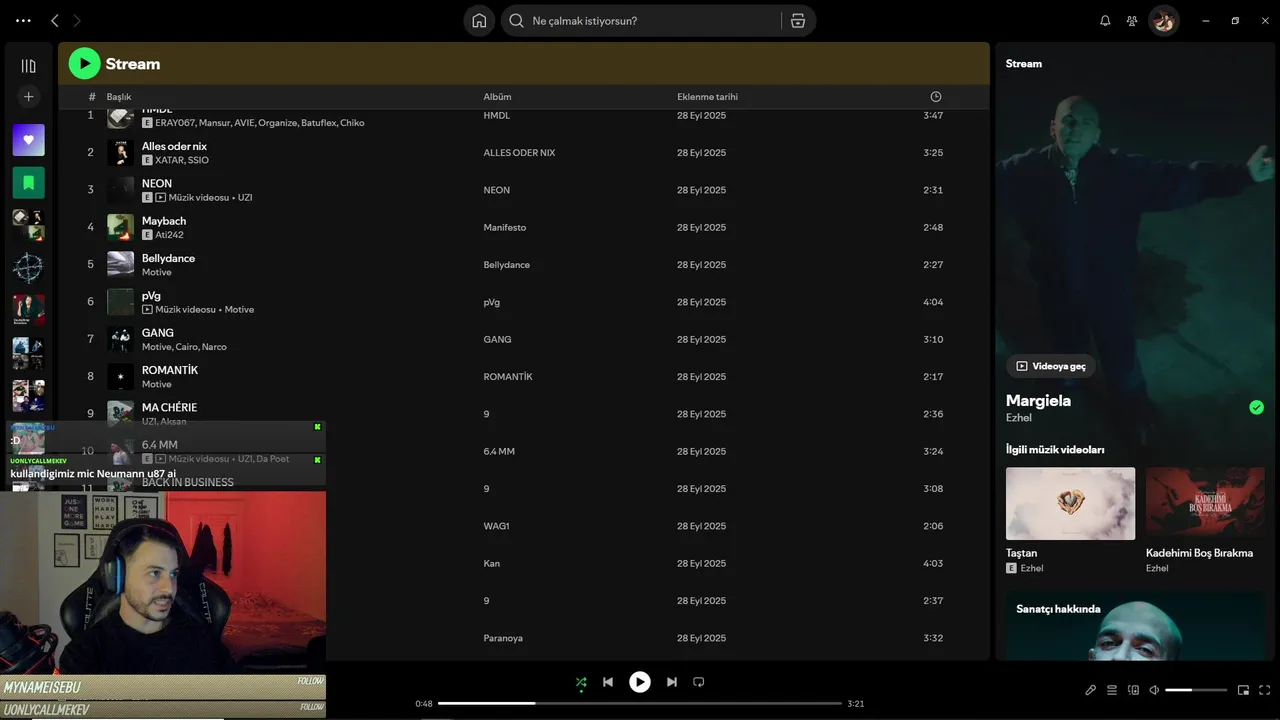Seek within the song progress bar
This screenshot has height=720, width=1280.
click(640, 704)
